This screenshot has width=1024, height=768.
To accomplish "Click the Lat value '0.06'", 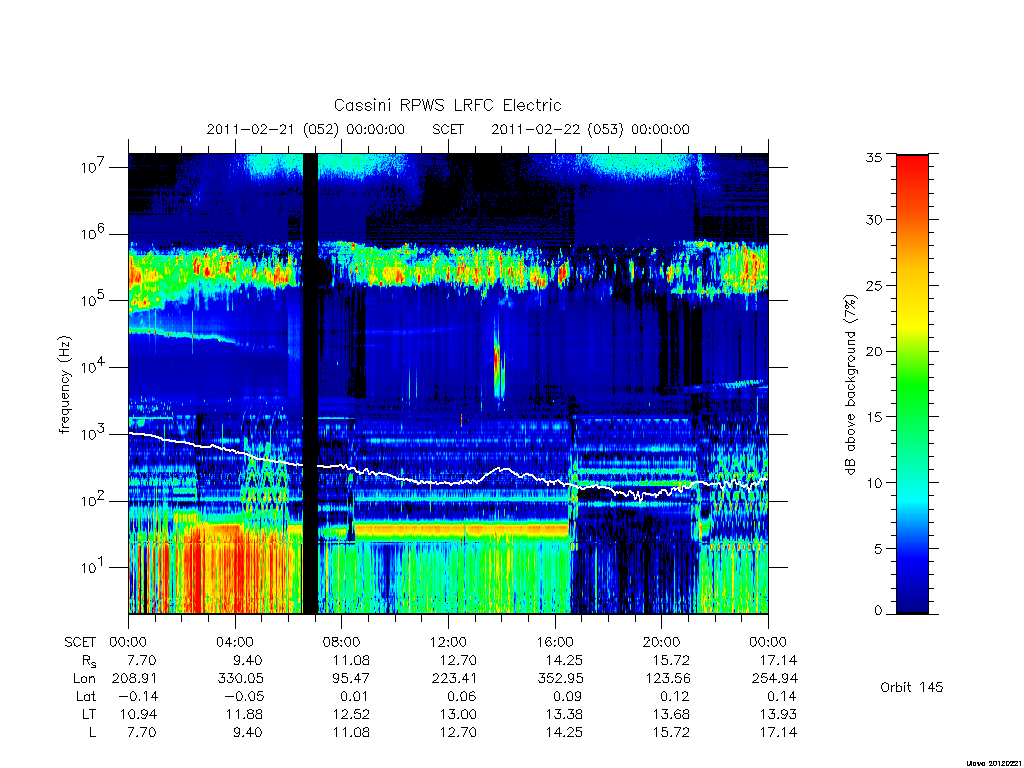I will pos(462,696).
